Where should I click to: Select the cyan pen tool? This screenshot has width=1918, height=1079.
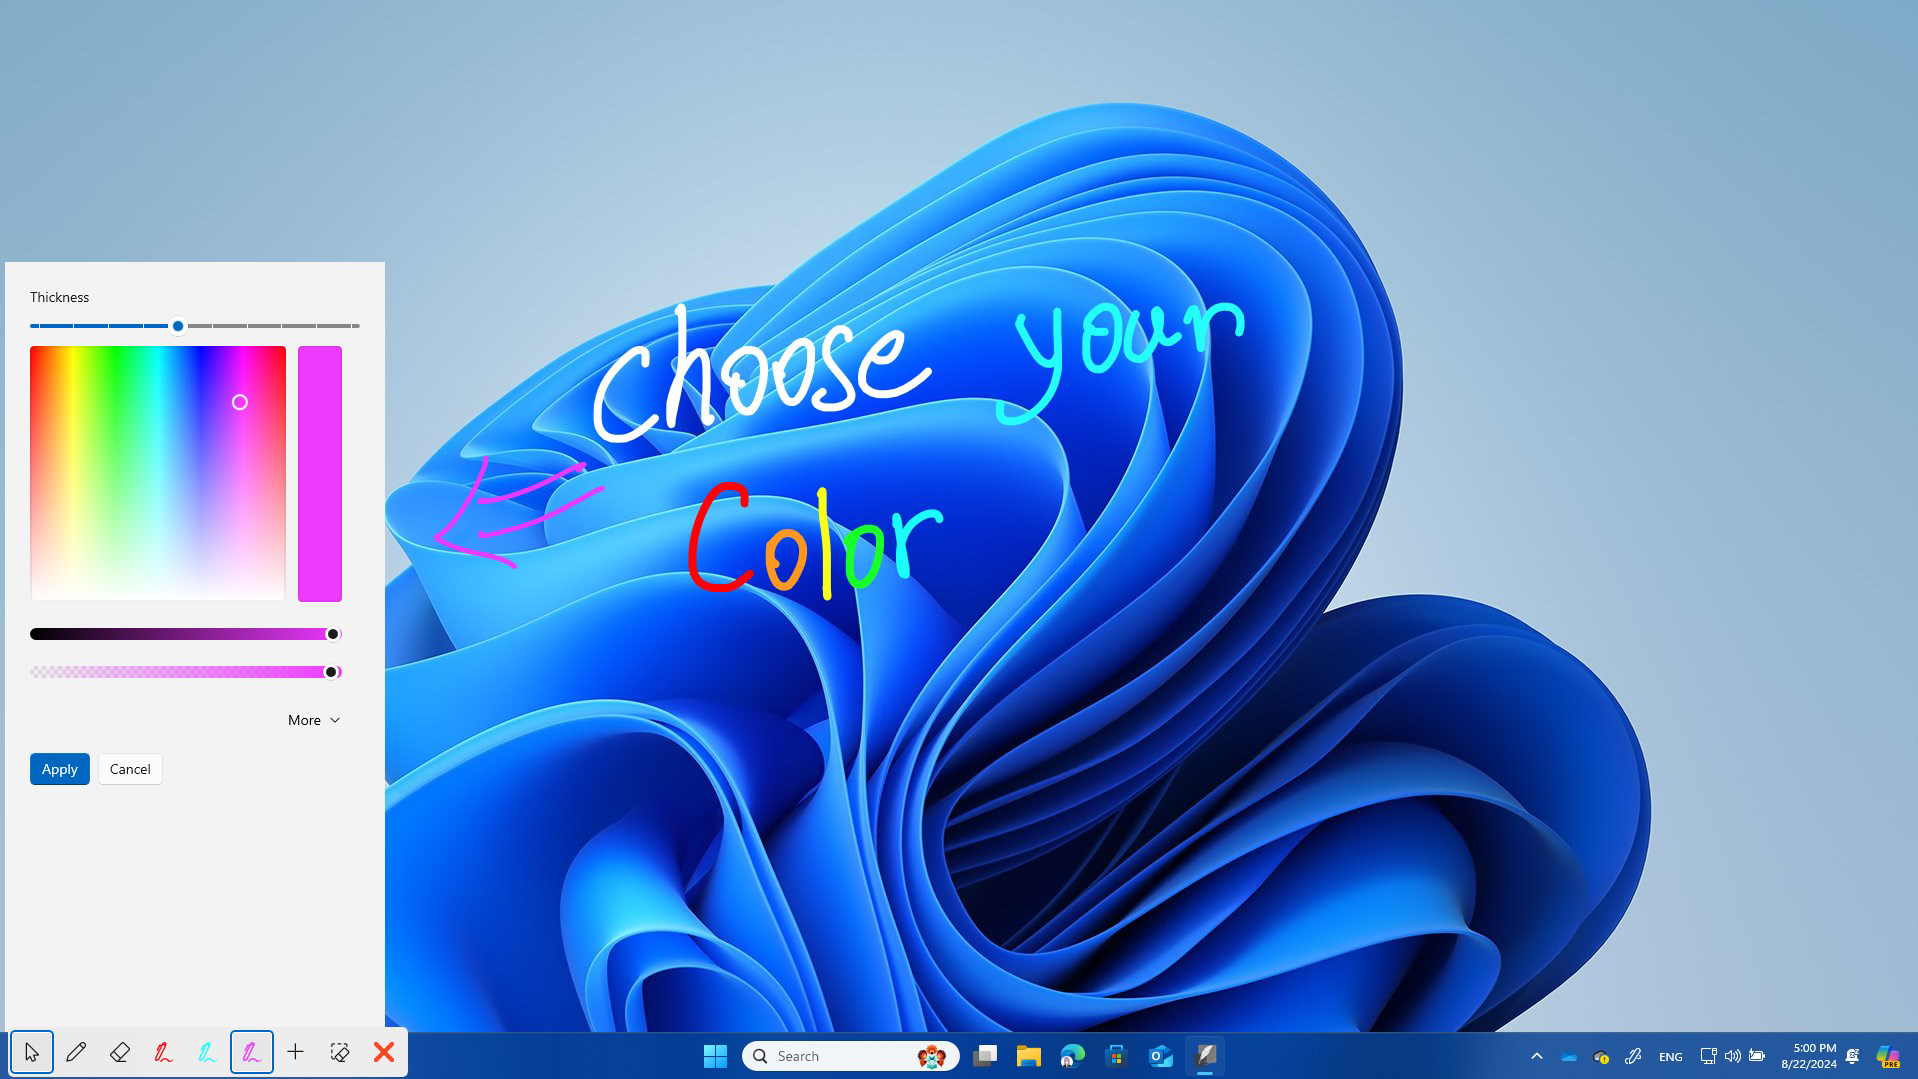pyautogui.click(x=208, y=1052)
